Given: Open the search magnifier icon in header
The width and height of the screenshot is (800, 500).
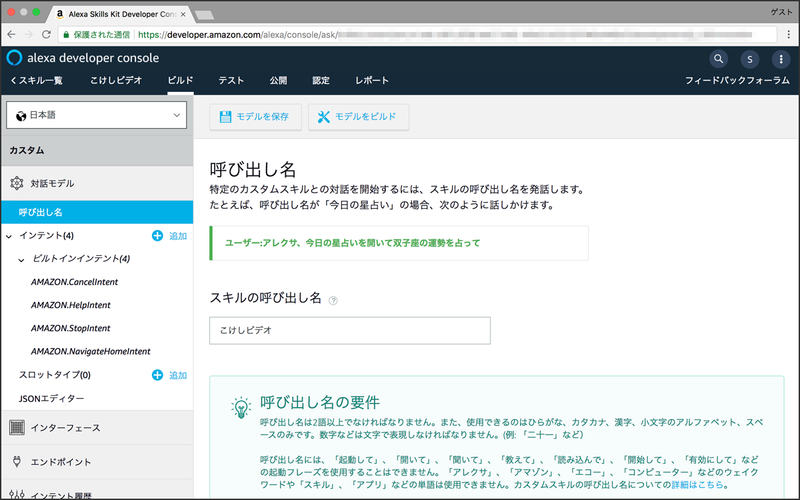Looking at the screenshot, I should point(718,59).
